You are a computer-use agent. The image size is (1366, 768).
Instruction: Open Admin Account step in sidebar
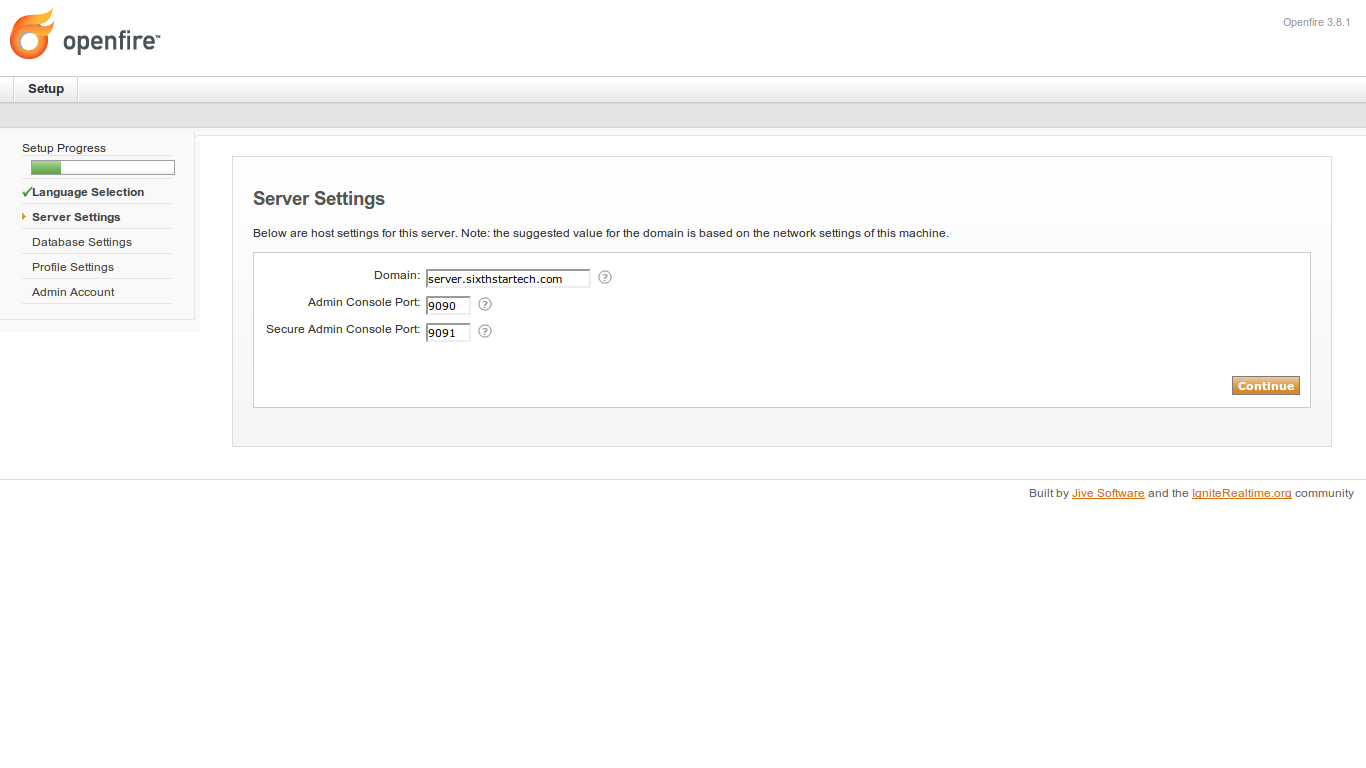(x=73, y=292)
